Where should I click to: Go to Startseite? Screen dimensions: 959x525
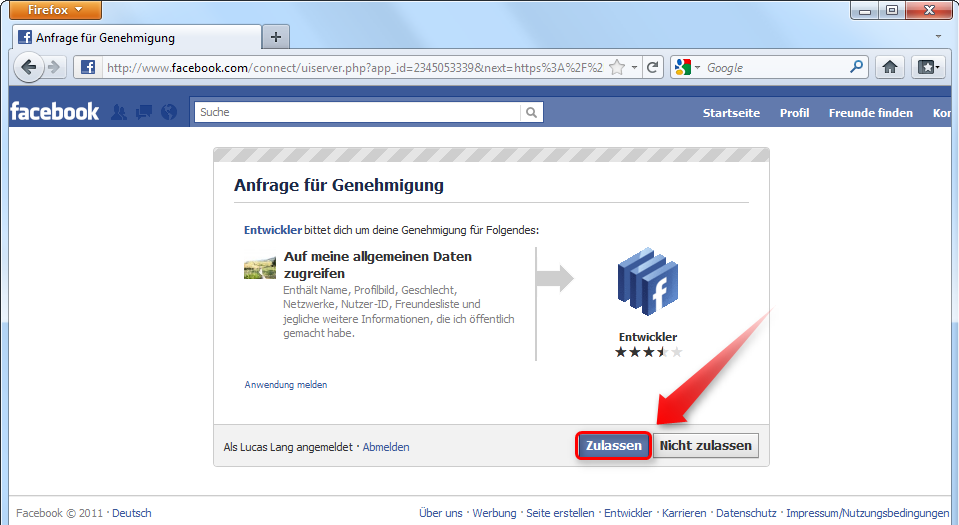pos(731,113)
